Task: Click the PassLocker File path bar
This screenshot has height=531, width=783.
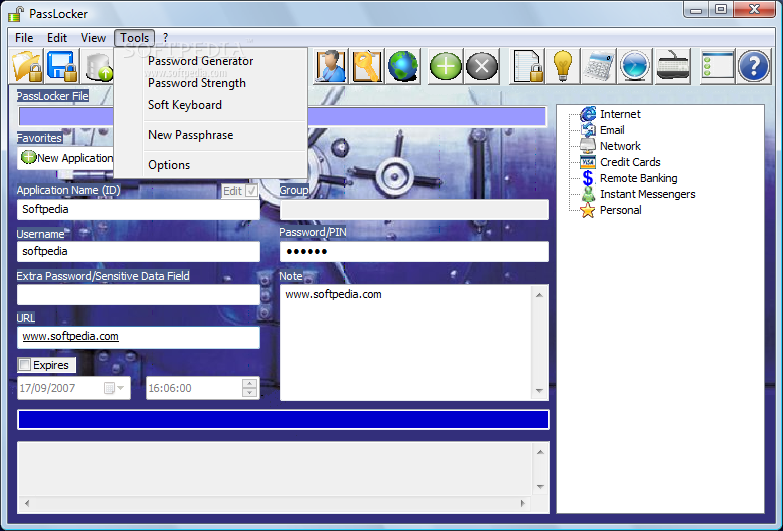Action: click(282, 116)
